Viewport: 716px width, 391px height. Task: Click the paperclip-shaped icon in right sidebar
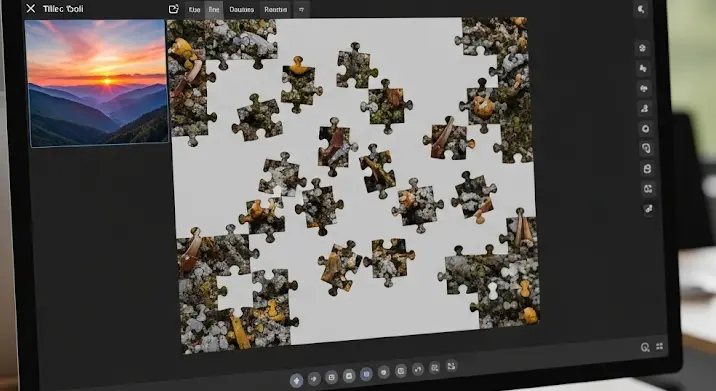[646, 148]
